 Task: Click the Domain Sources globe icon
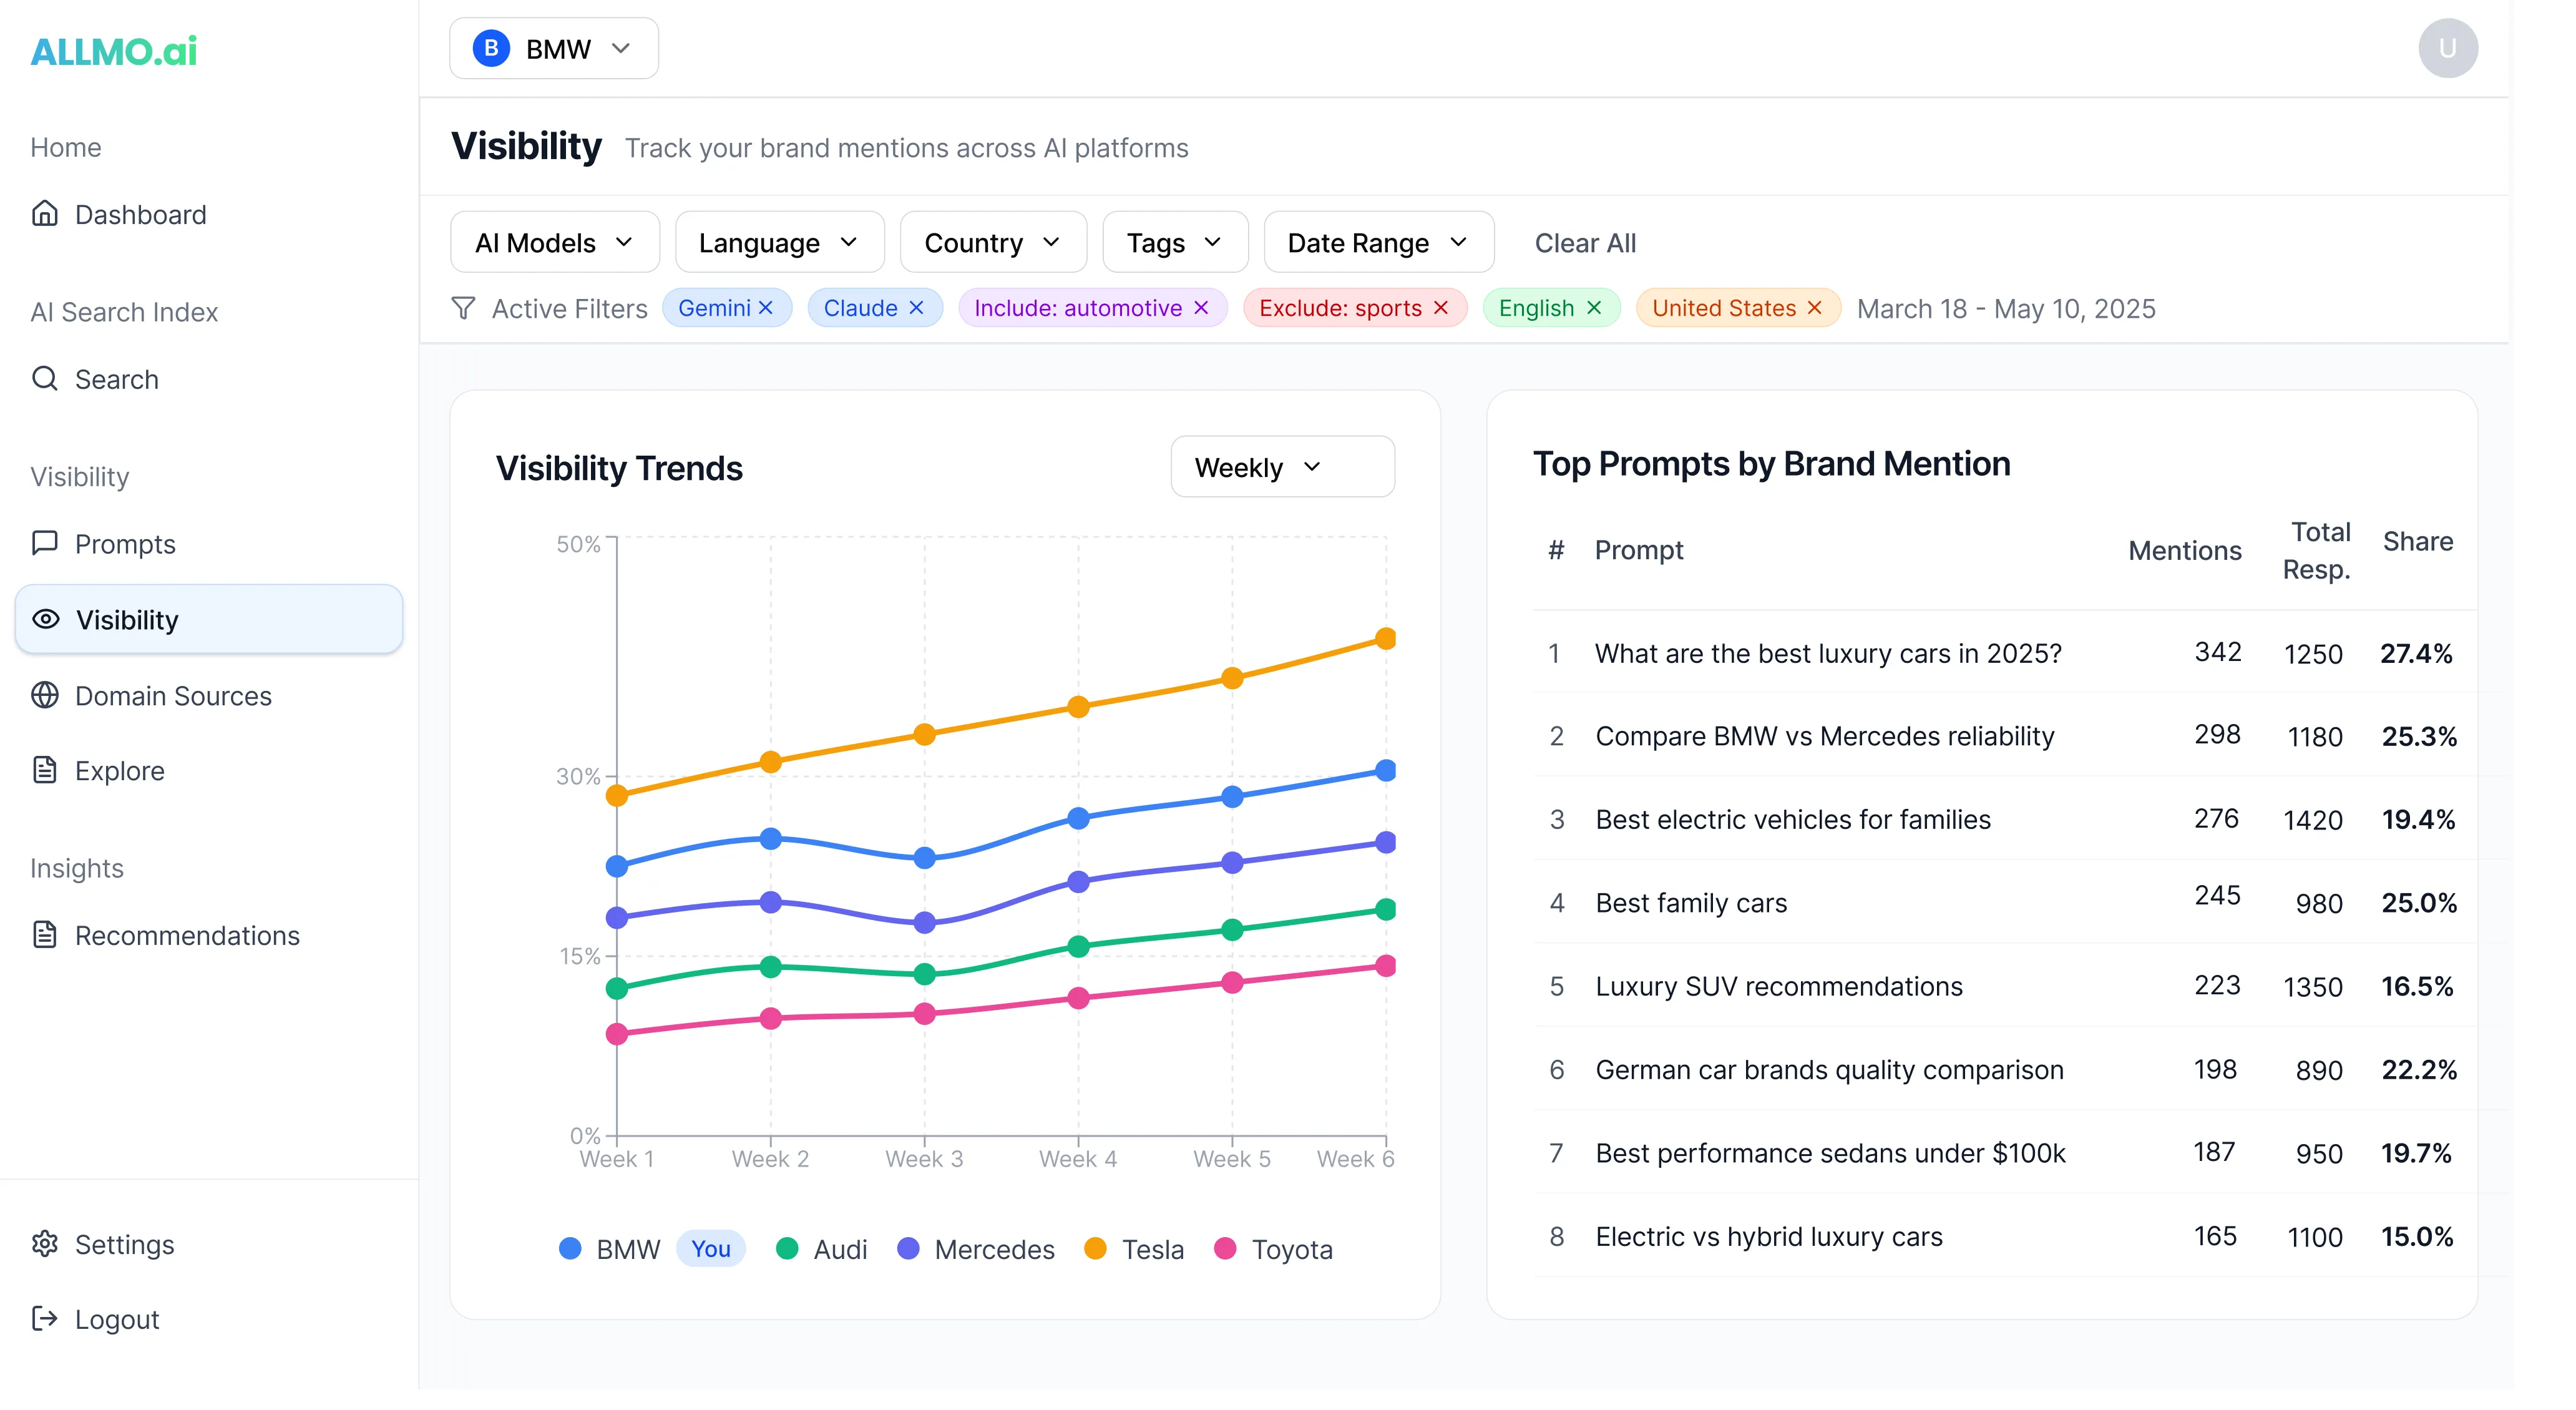point(45,695)
